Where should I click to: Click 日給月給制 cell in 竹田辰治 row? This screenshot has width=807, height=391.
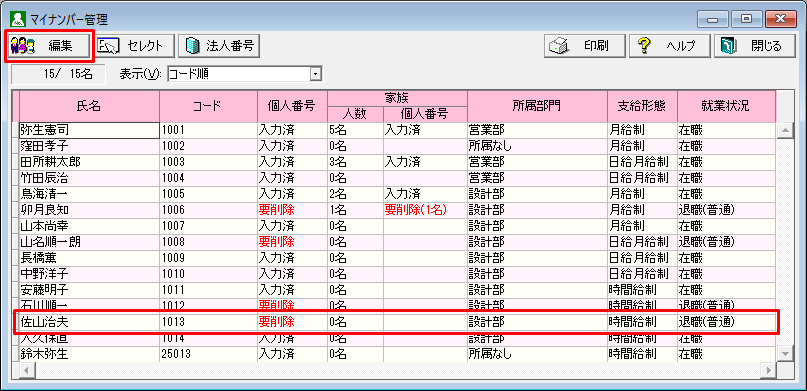[x=642, y=178]
